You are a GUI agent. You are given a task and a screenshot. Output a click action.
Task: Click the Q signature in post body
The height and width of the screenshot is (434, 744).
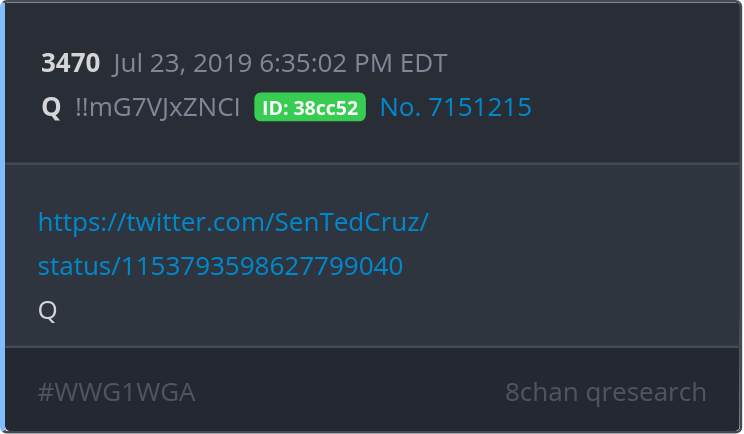point(48,310)
